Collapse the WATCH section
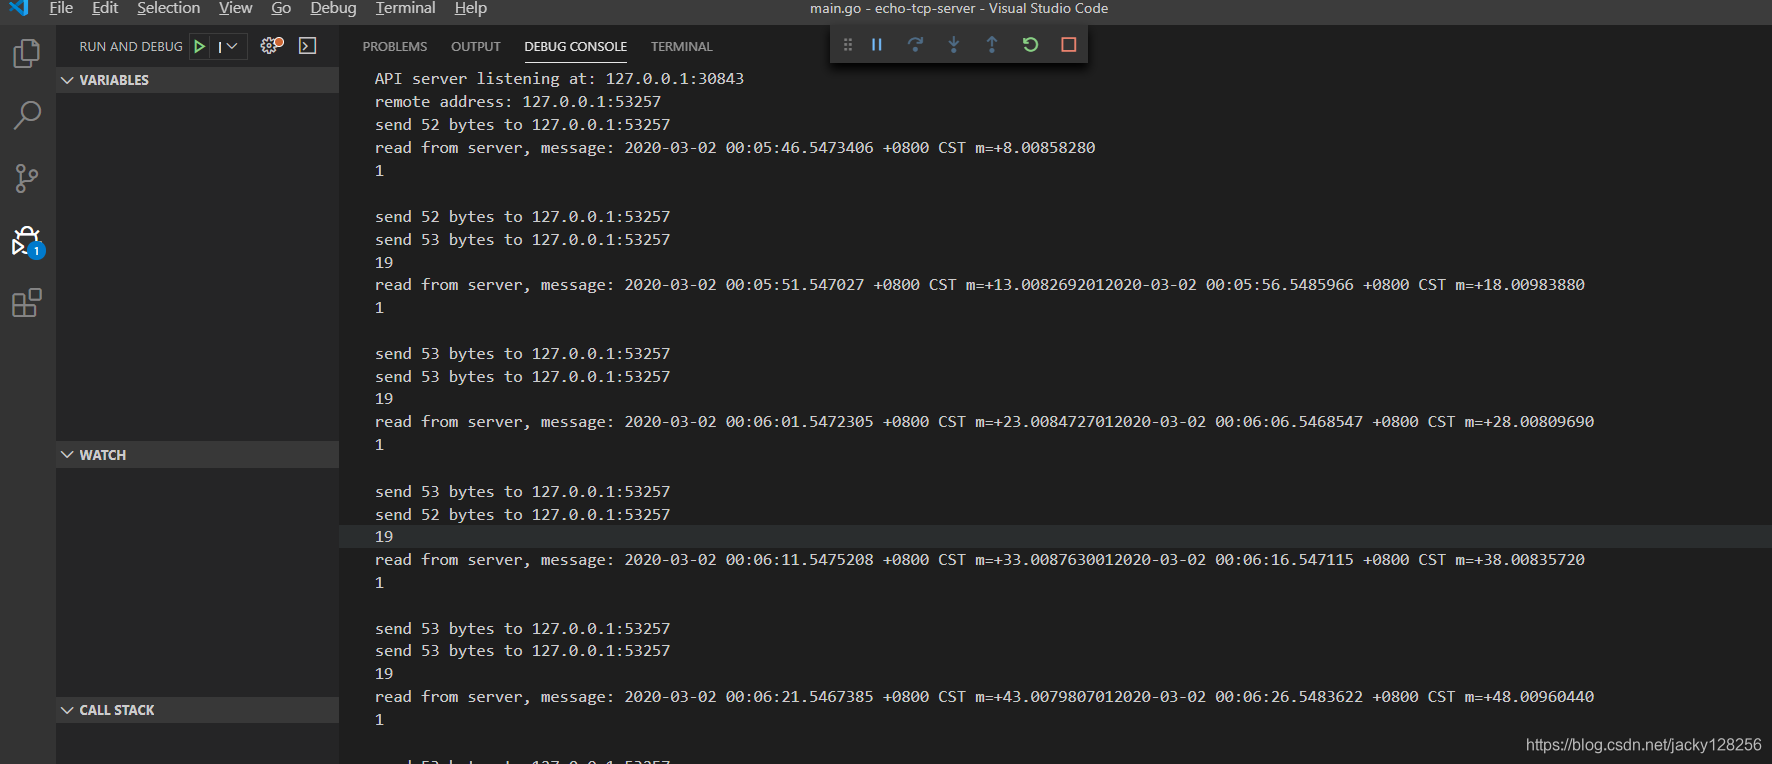The width and height of the screenshot is (1772, 764). coord(198,455)
